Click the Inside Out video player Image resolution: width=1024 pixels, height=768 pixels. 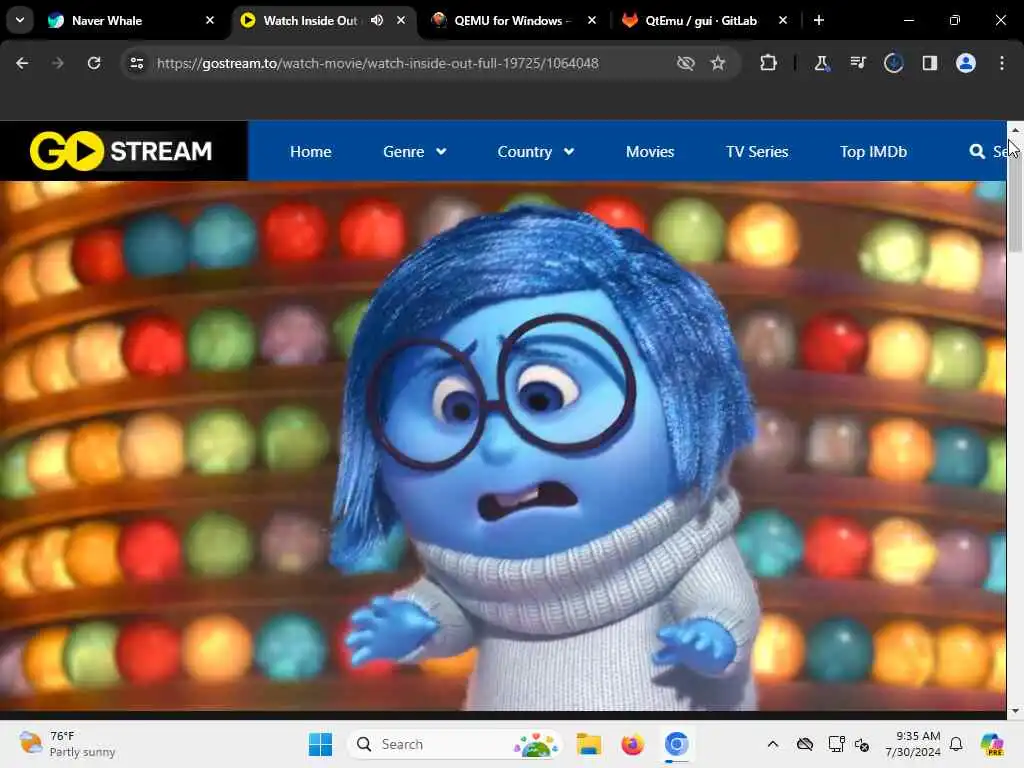pos(503,446)
